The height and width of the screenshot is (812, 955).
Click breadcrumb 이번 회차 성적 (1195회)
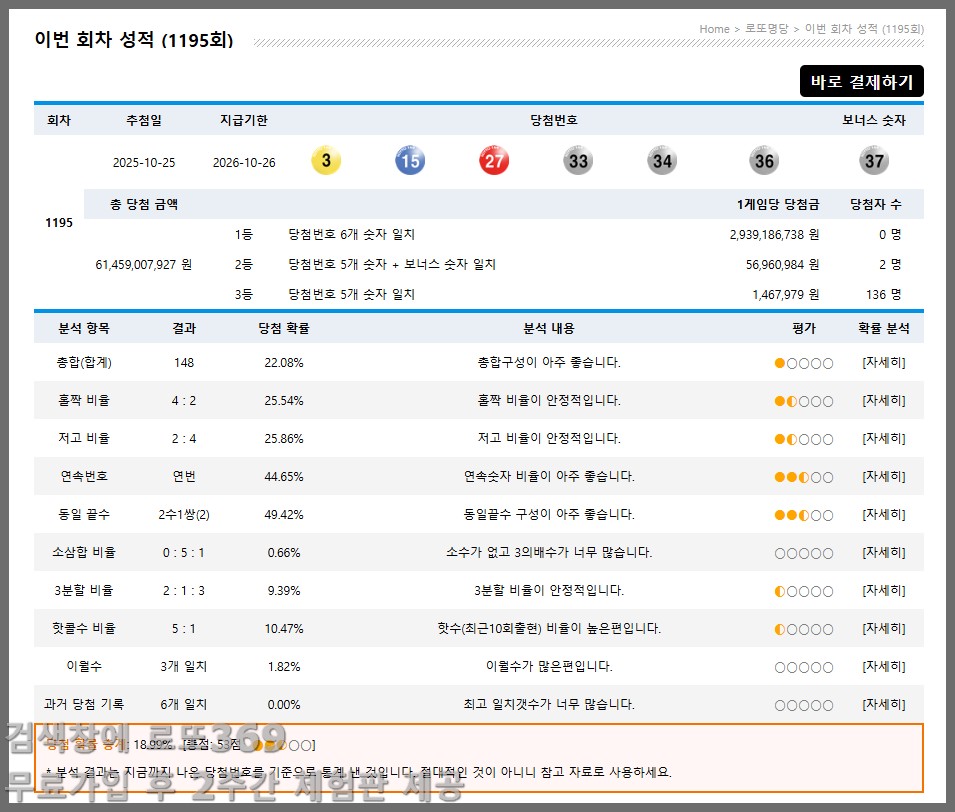tap(864, 29)
